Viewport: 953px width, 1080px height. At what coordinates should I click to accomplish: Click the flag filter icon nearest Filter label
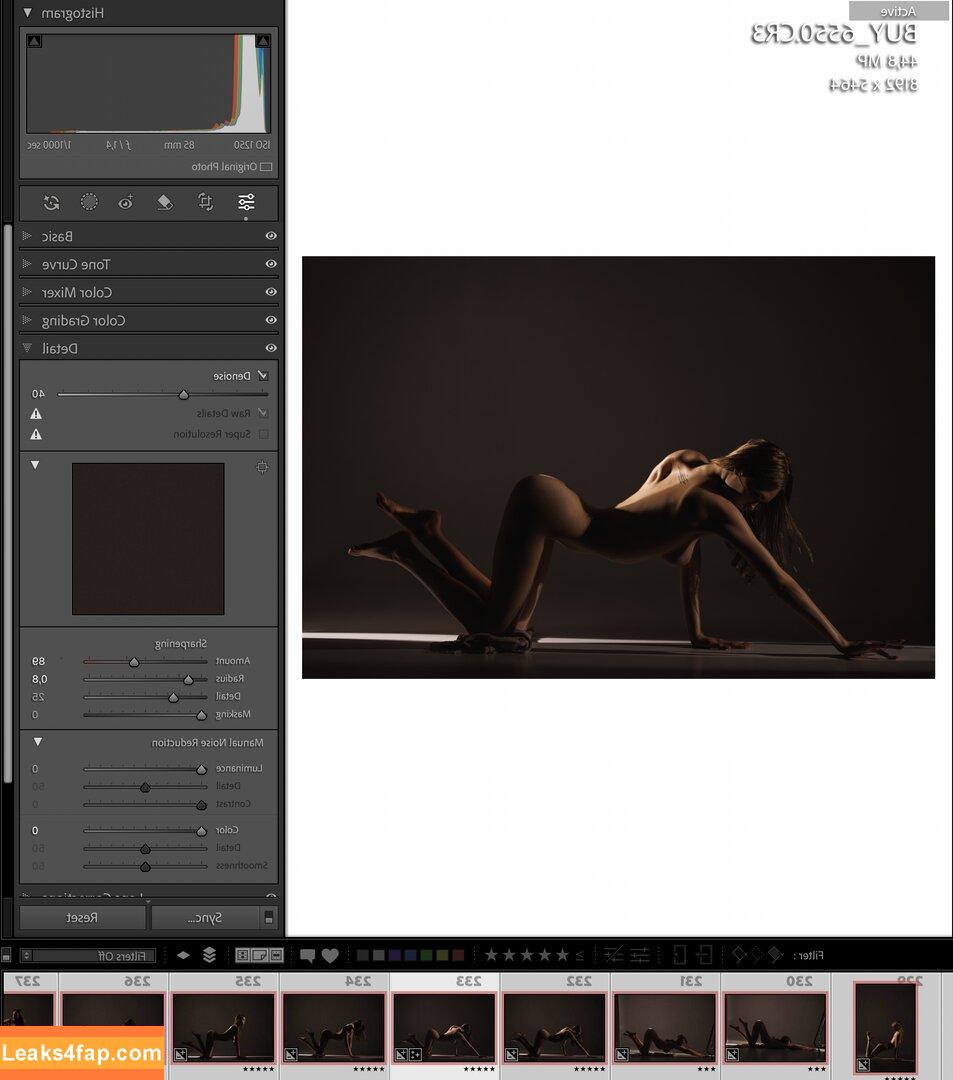(775, 955)
